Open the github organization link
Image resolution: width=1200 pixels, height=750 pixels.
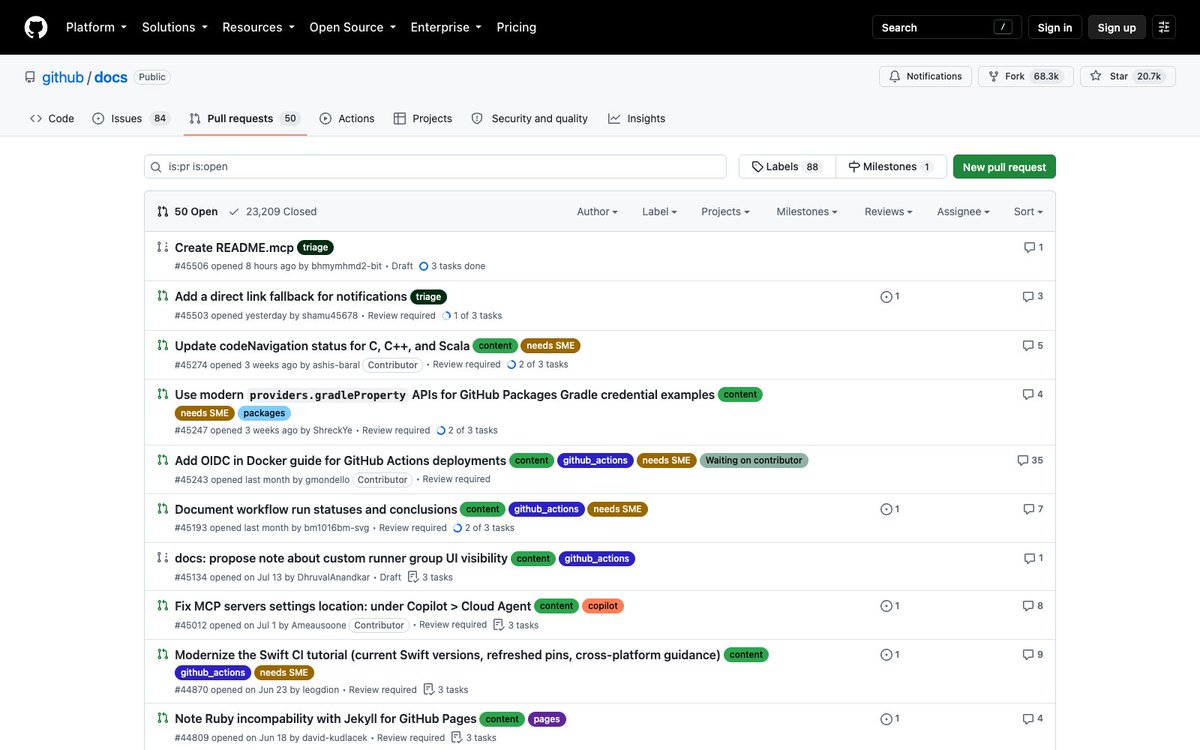pyautogui.click(x=63, y=77)
